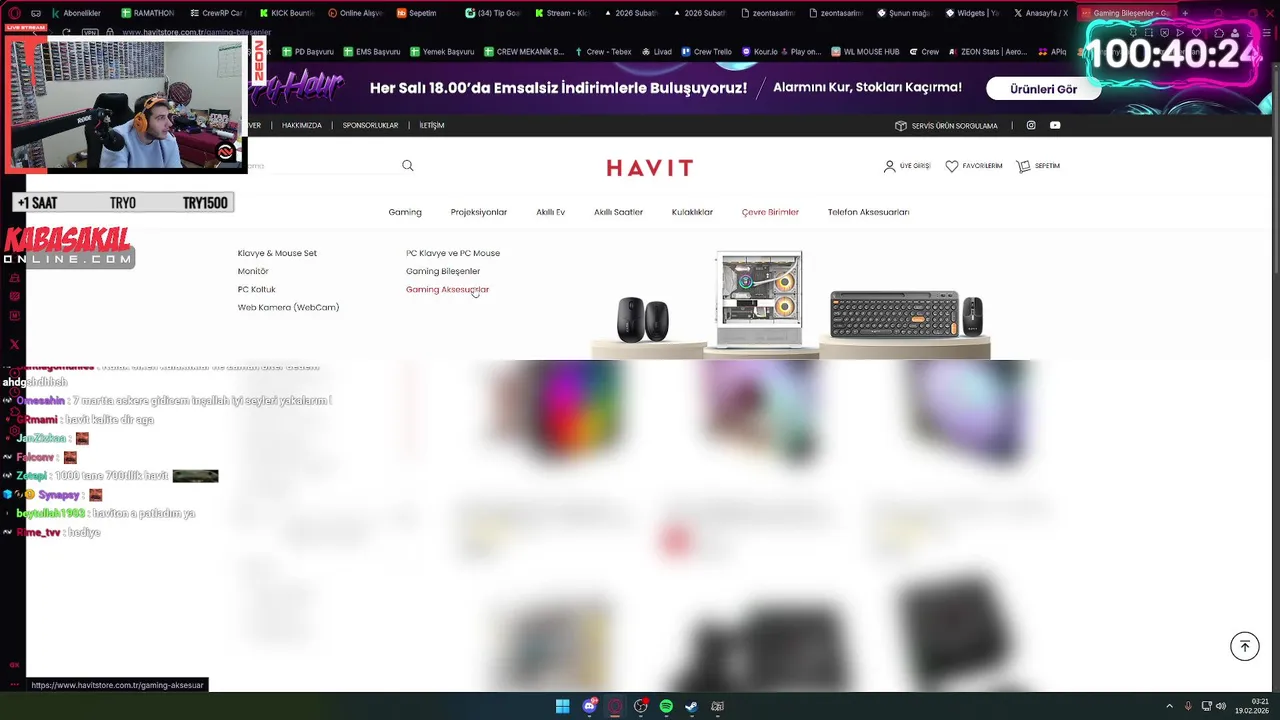Open the Kulaklıklar menu
Image resolution: width=1280 pixels, height=720 pixels.
coord(692,212)
